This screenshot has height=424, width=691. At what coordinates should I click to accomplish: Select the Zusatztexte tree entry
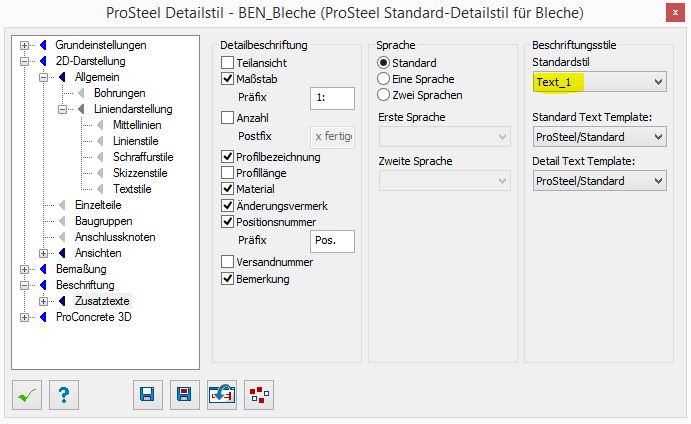click(x=102, y=301)
